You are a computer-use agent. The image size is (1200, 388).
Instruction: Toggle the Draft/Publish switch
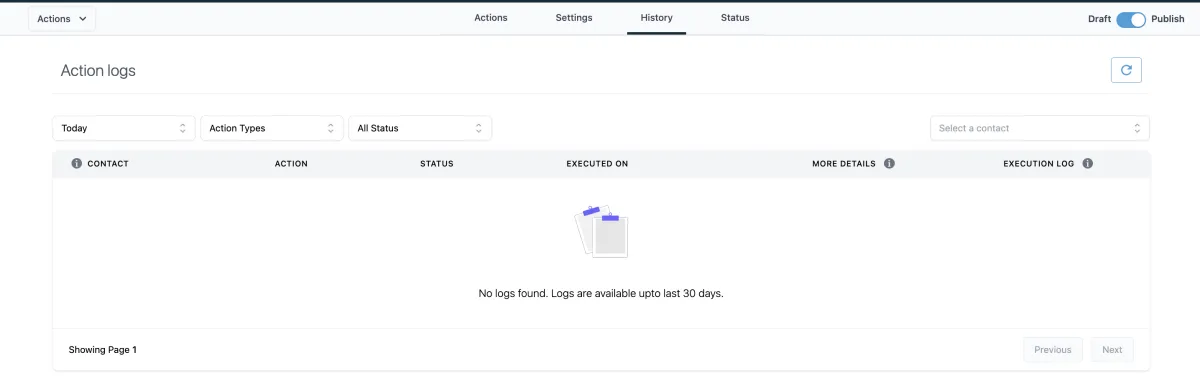(x=1131, y=19)
